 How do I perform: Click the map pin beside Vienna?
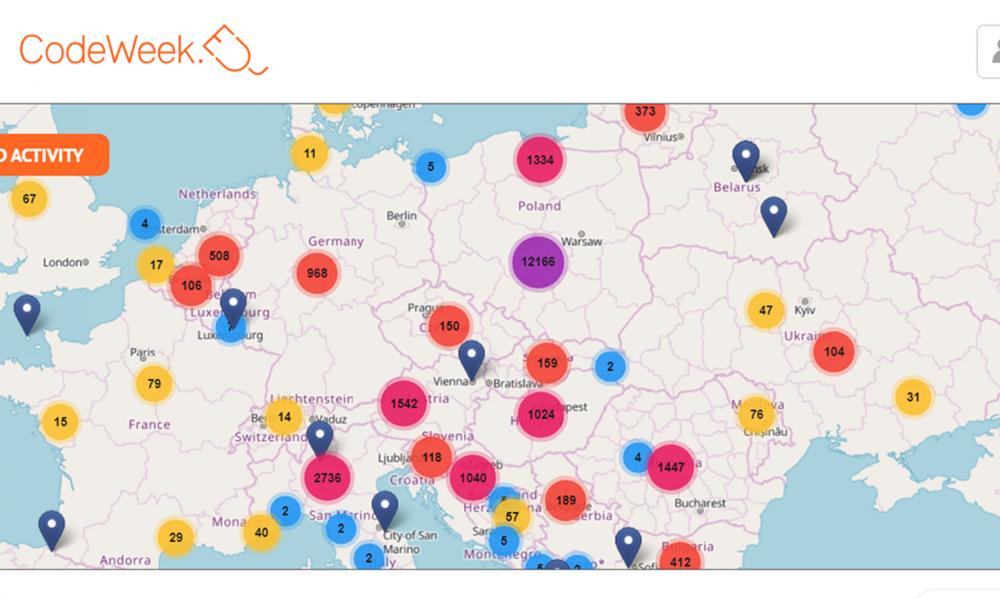pyautogui.click(x=471, y=359)
